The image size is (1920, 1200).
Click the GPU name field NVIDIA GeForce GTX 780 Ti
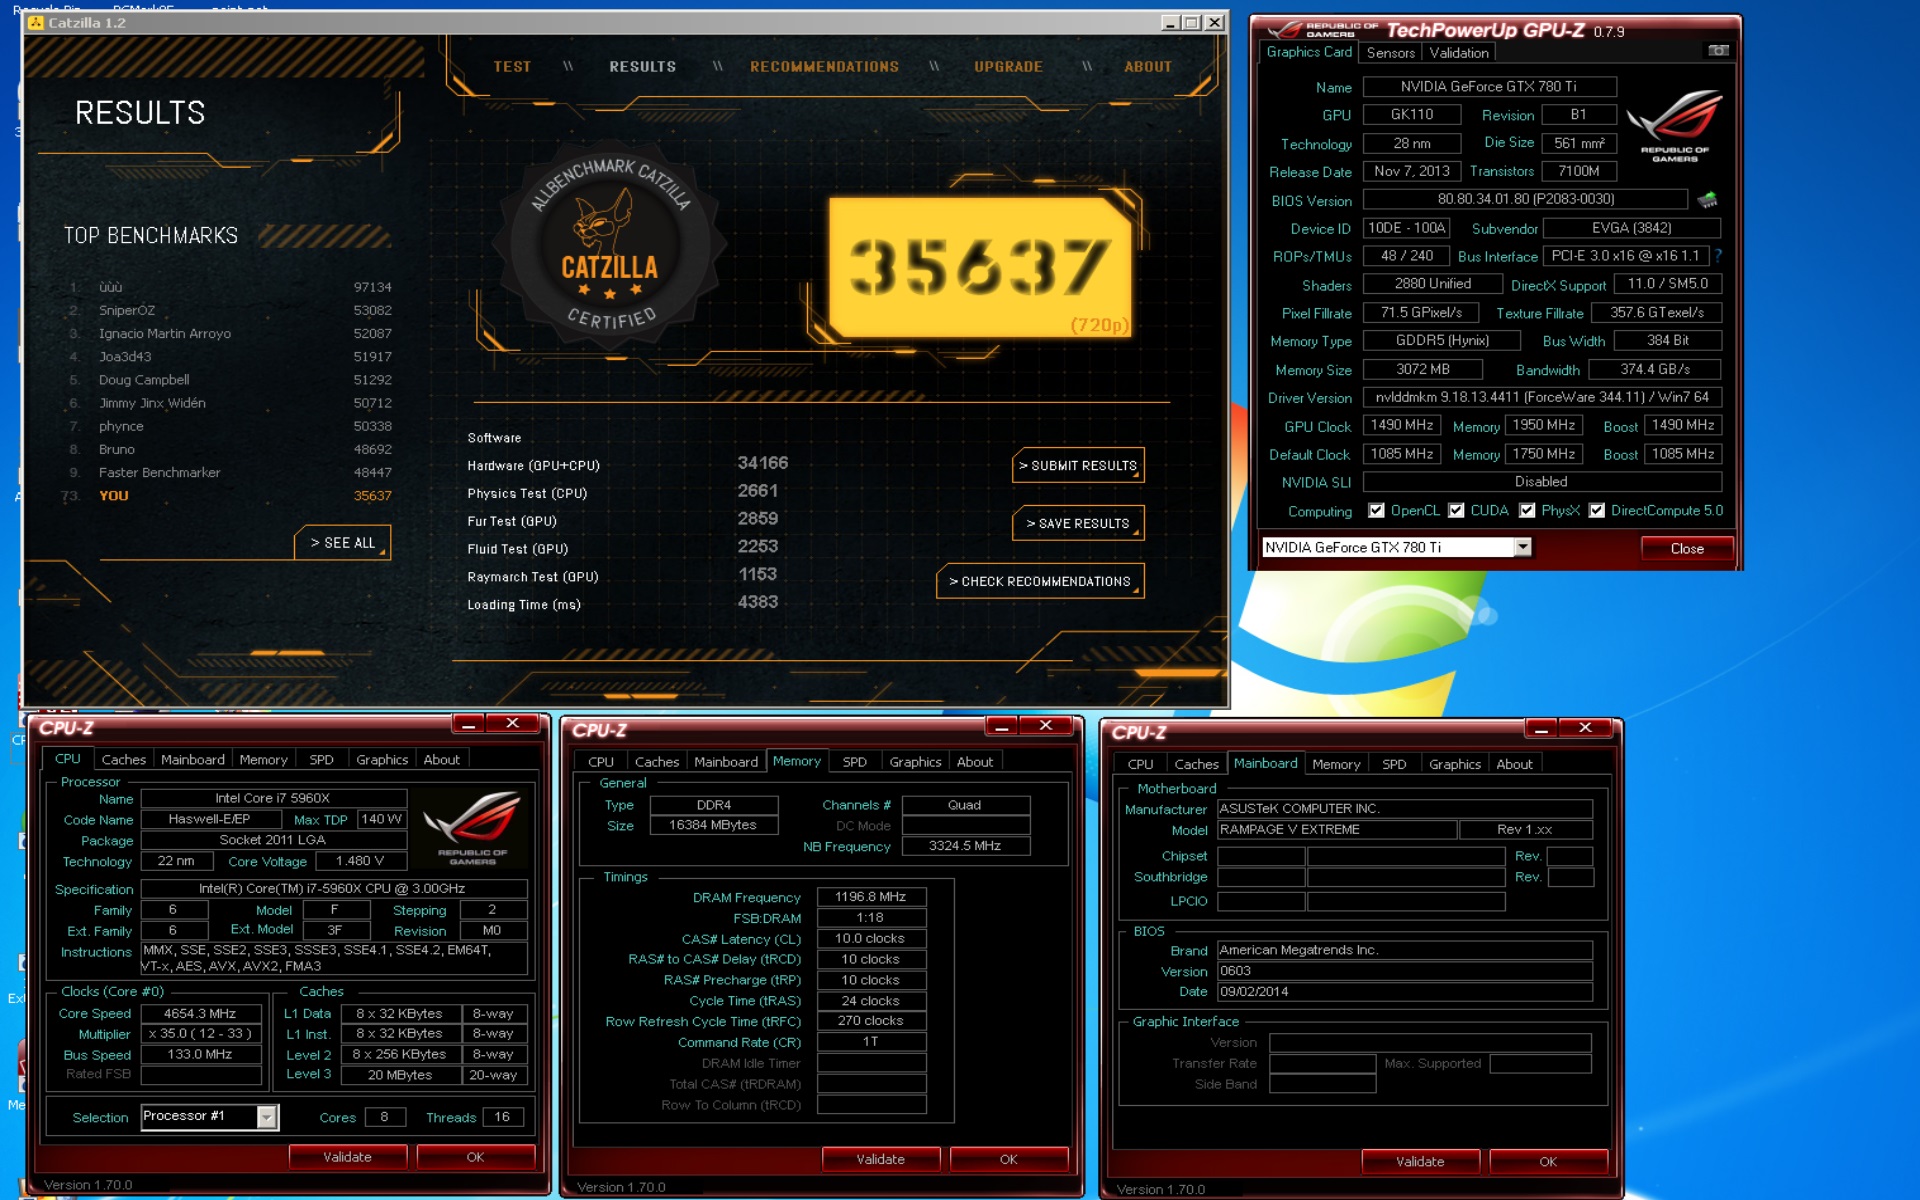(1489, 87)
